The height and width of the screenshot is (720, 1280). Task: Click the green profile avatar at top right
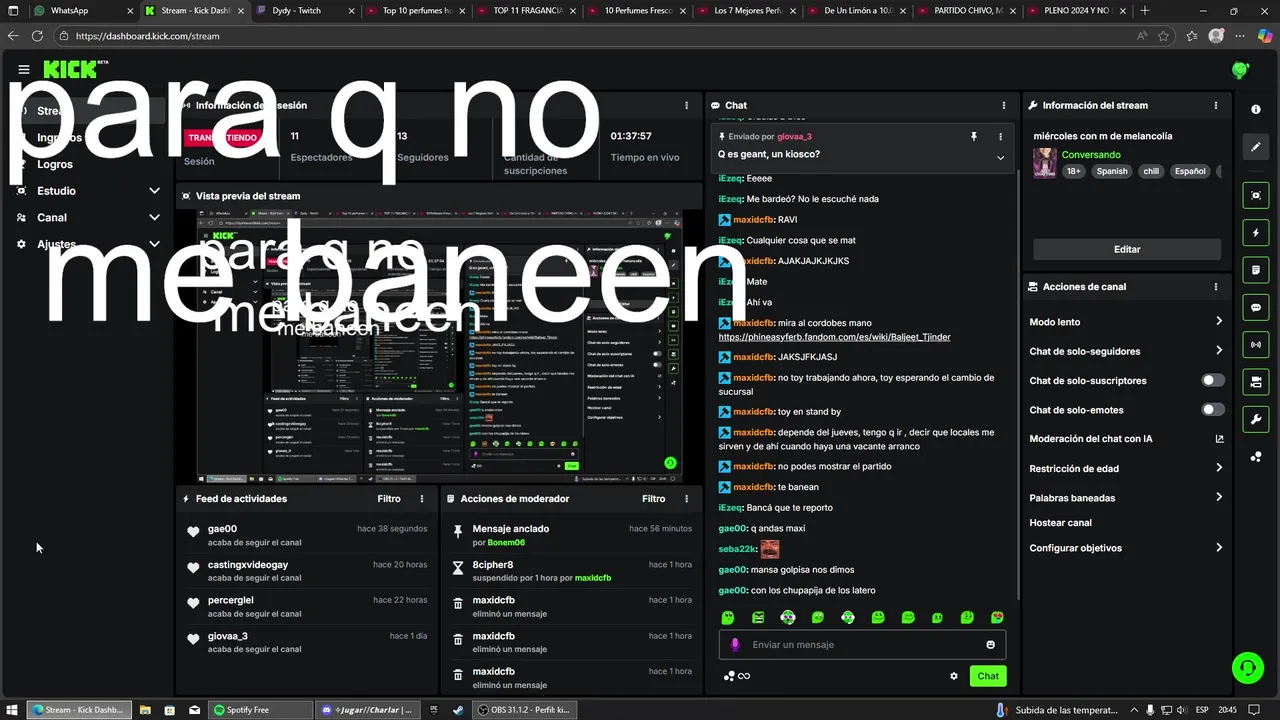coord(1240,70)
